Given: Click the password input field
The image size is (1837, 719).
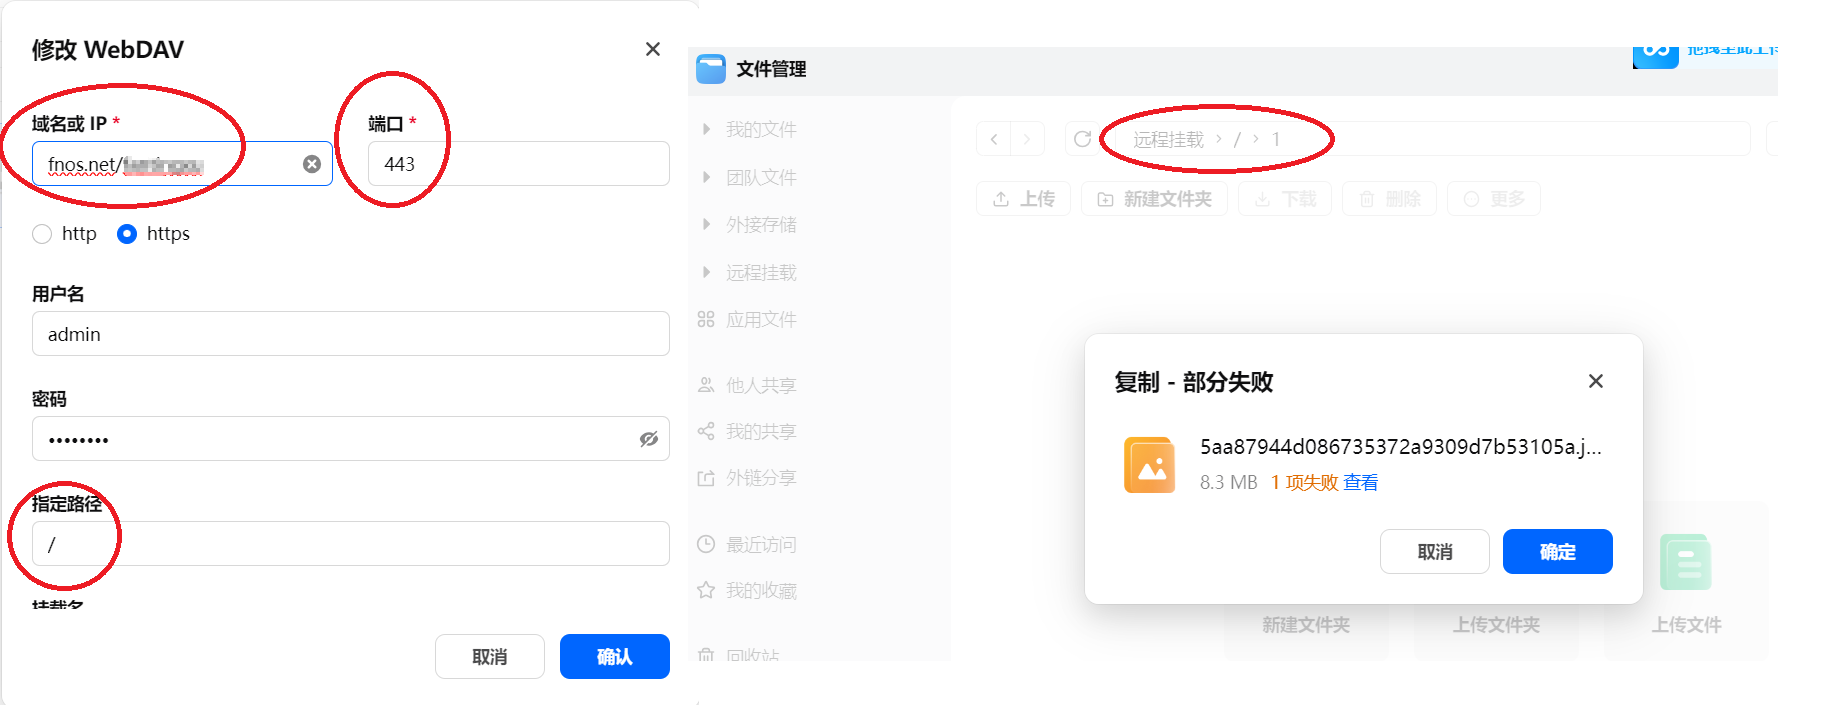Looking at the screenshot, I should click(351, 439).
